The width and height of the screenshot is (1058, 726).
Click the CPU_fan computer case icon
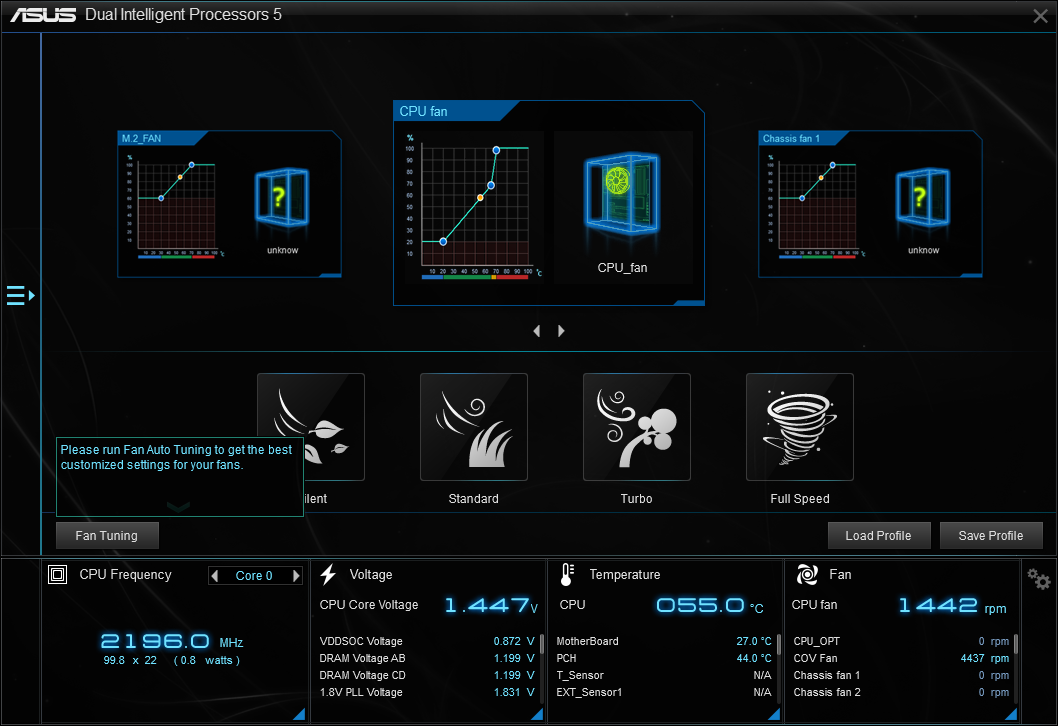click(x=622, y=194)
